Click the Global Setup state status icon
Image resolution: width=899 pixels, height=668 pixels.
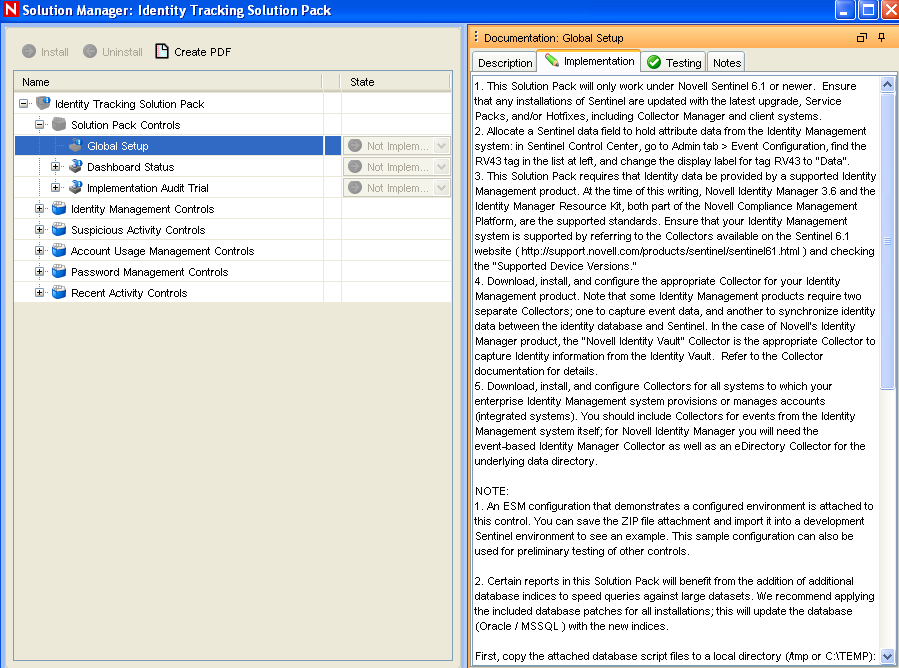click(x=355, y=146)
